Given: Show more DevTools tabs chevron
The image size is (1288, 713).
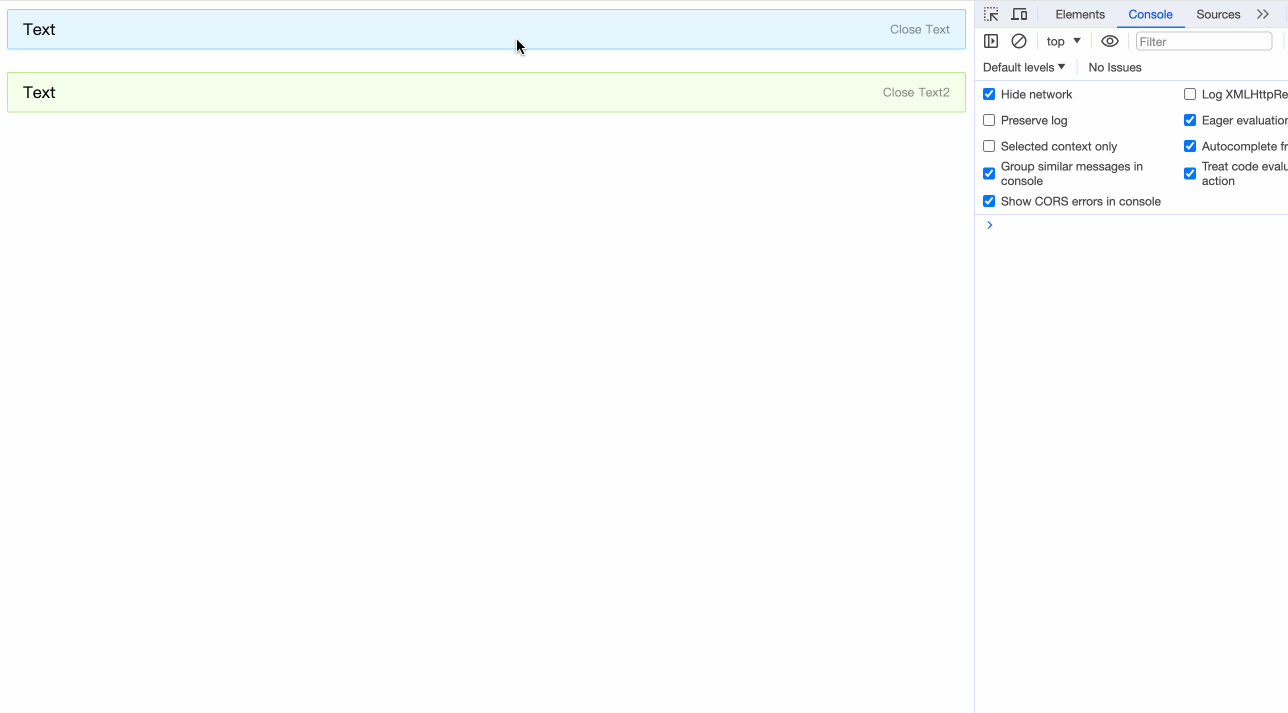Looking at the screenshot, I should click(1263, 14).
